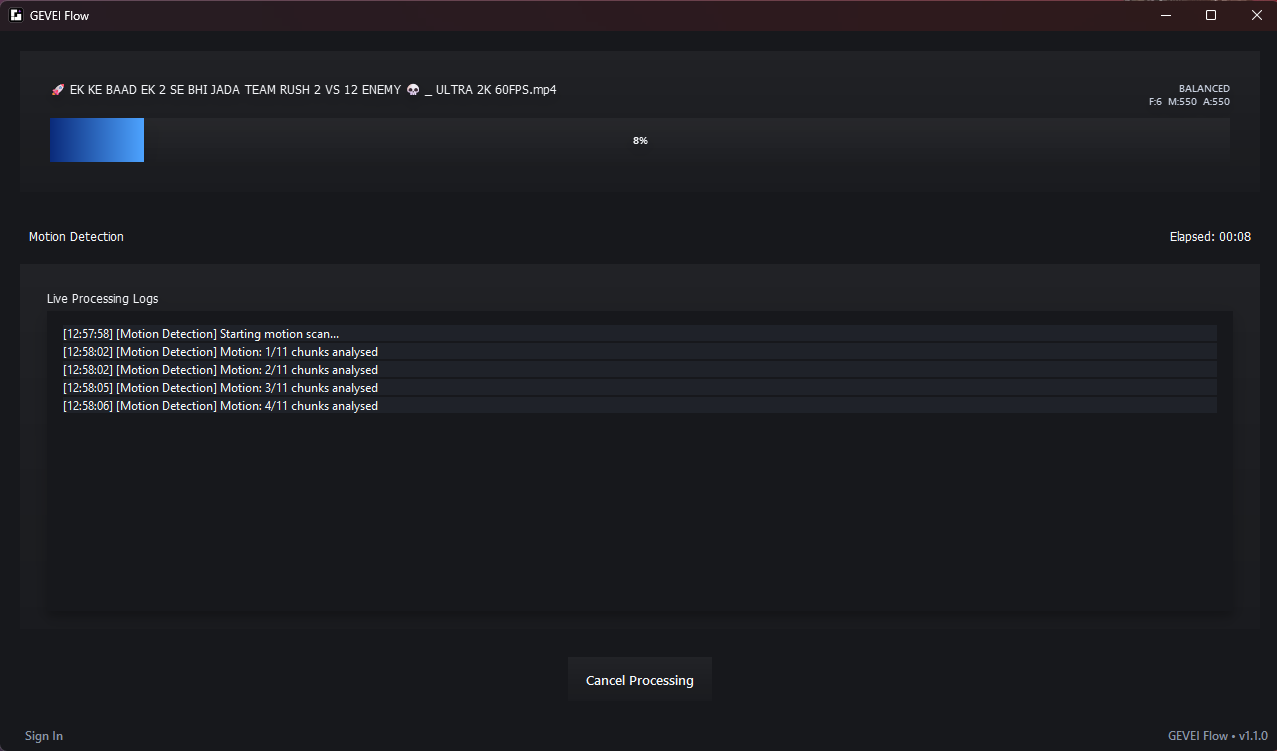Maximize the GEVEI Flow window
The image size is (1277, 751).
coord(1211,15)
